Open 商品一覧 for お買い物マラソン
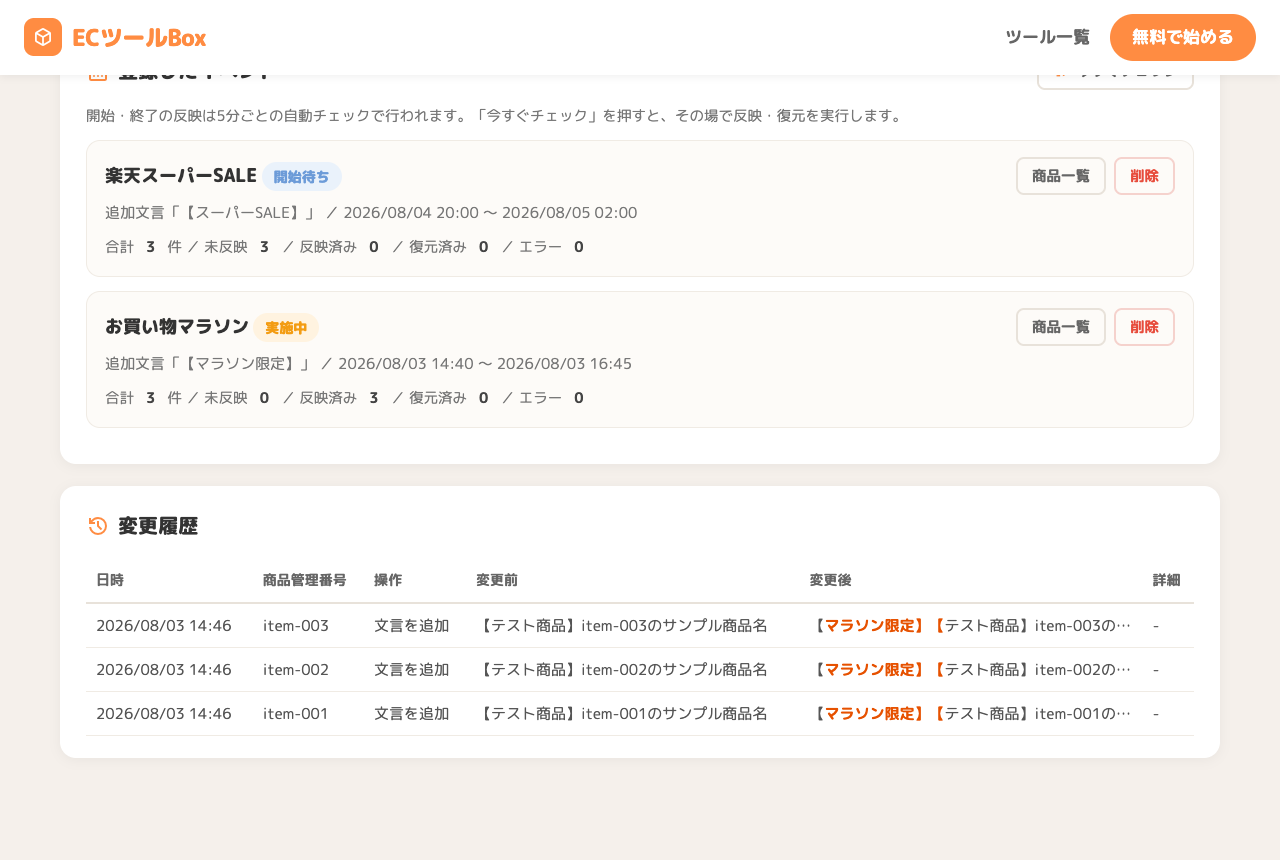1280x860 pixels. tap(1061, 327)
